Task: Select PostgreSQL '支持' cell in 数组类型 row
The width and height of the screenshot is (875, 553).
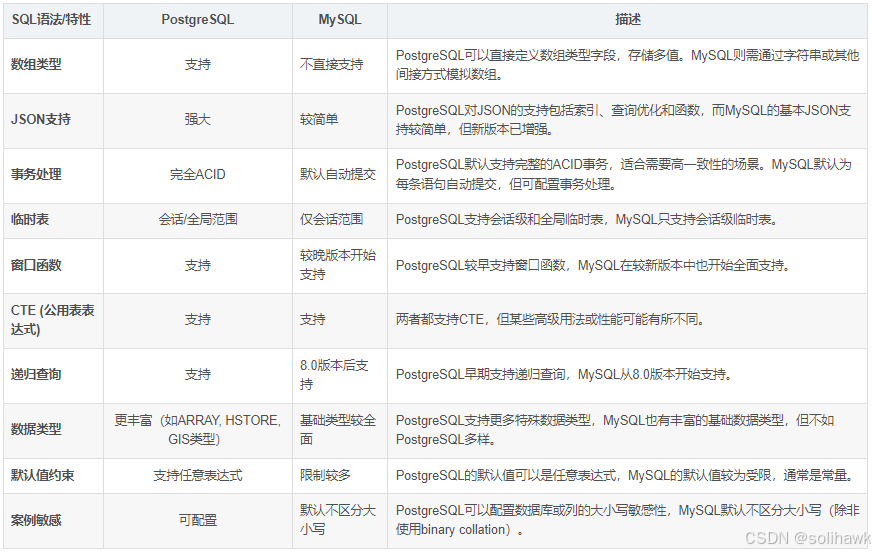Action: (198, 65)
